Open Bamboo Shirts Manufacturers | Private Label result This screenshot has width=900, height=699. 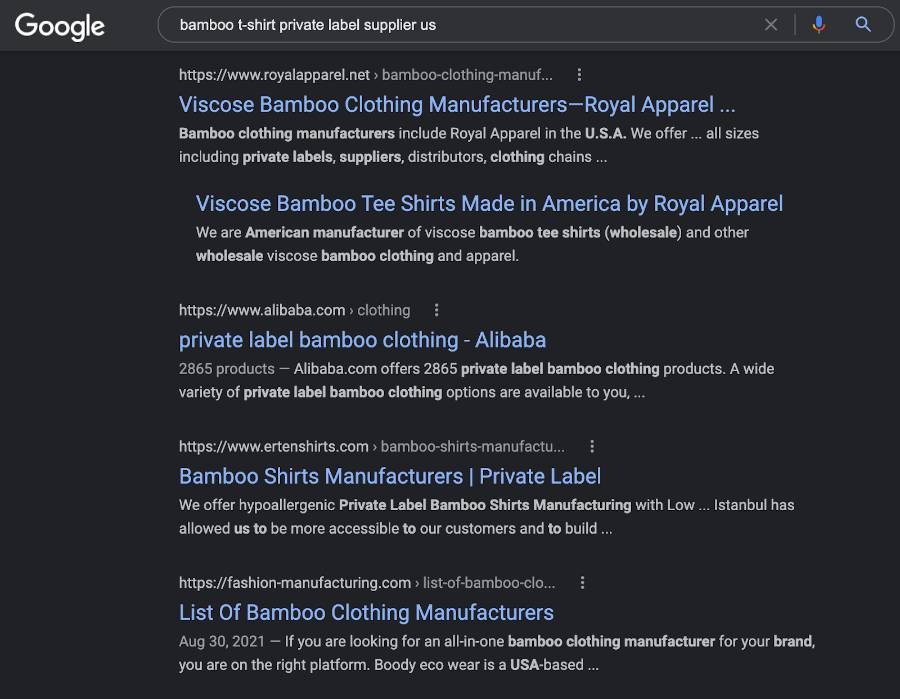[390, 476]
